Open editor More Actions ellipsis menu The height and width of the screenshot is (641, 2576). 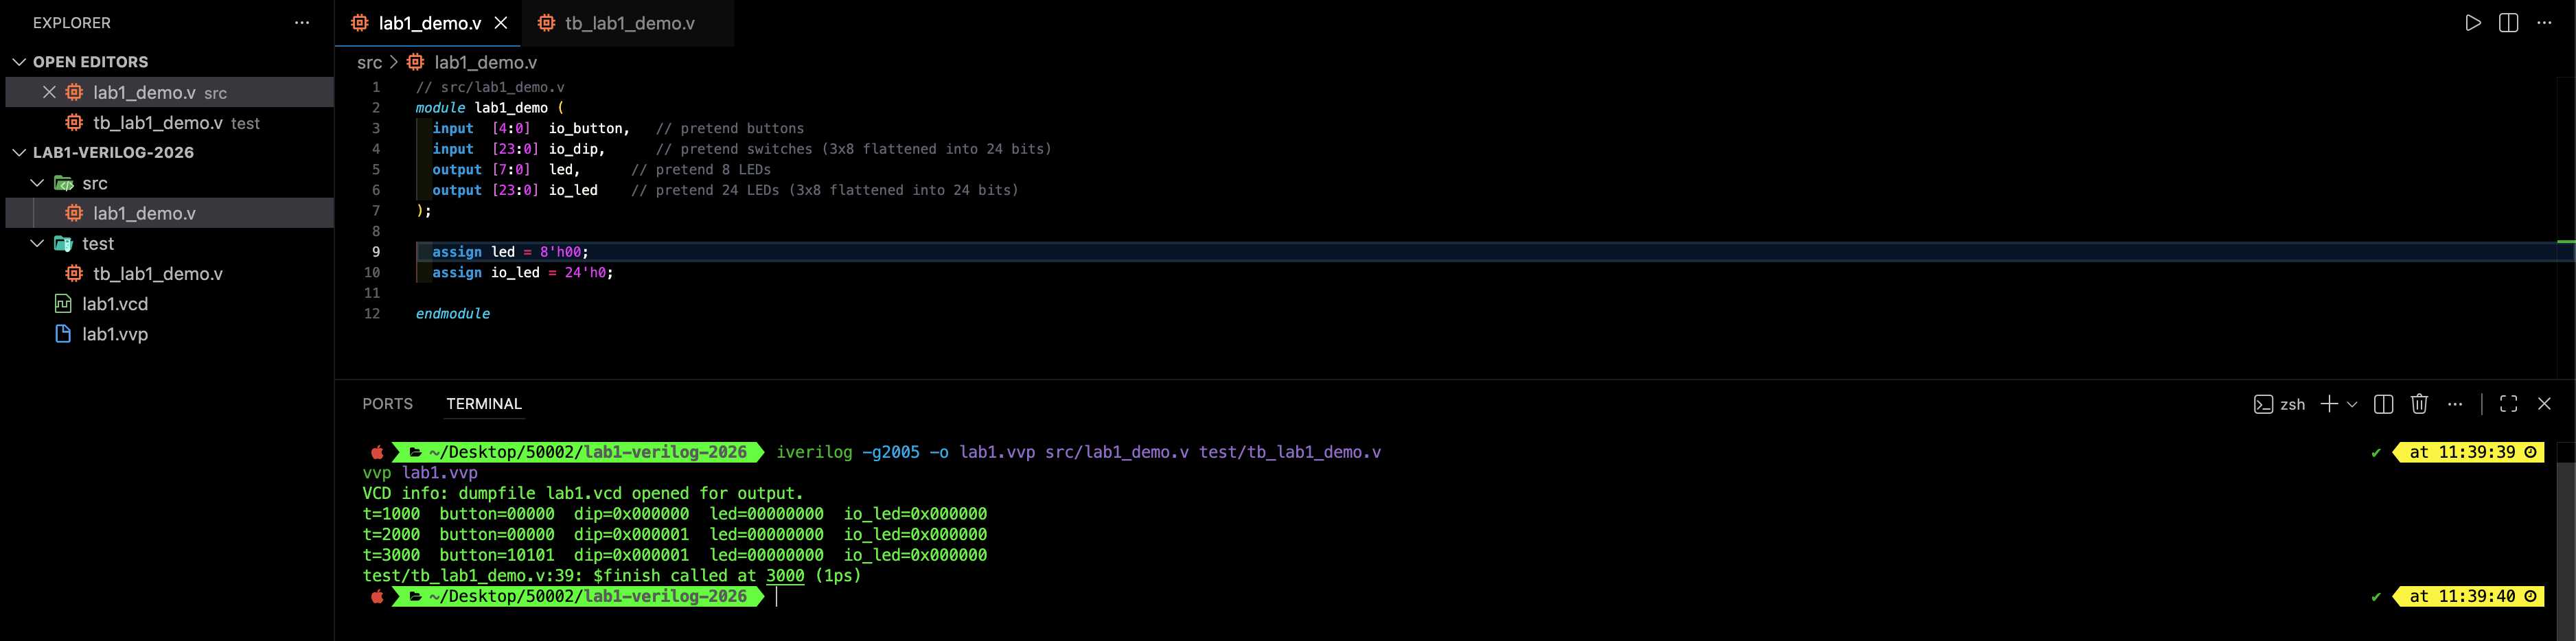(x=2544, y=23)
